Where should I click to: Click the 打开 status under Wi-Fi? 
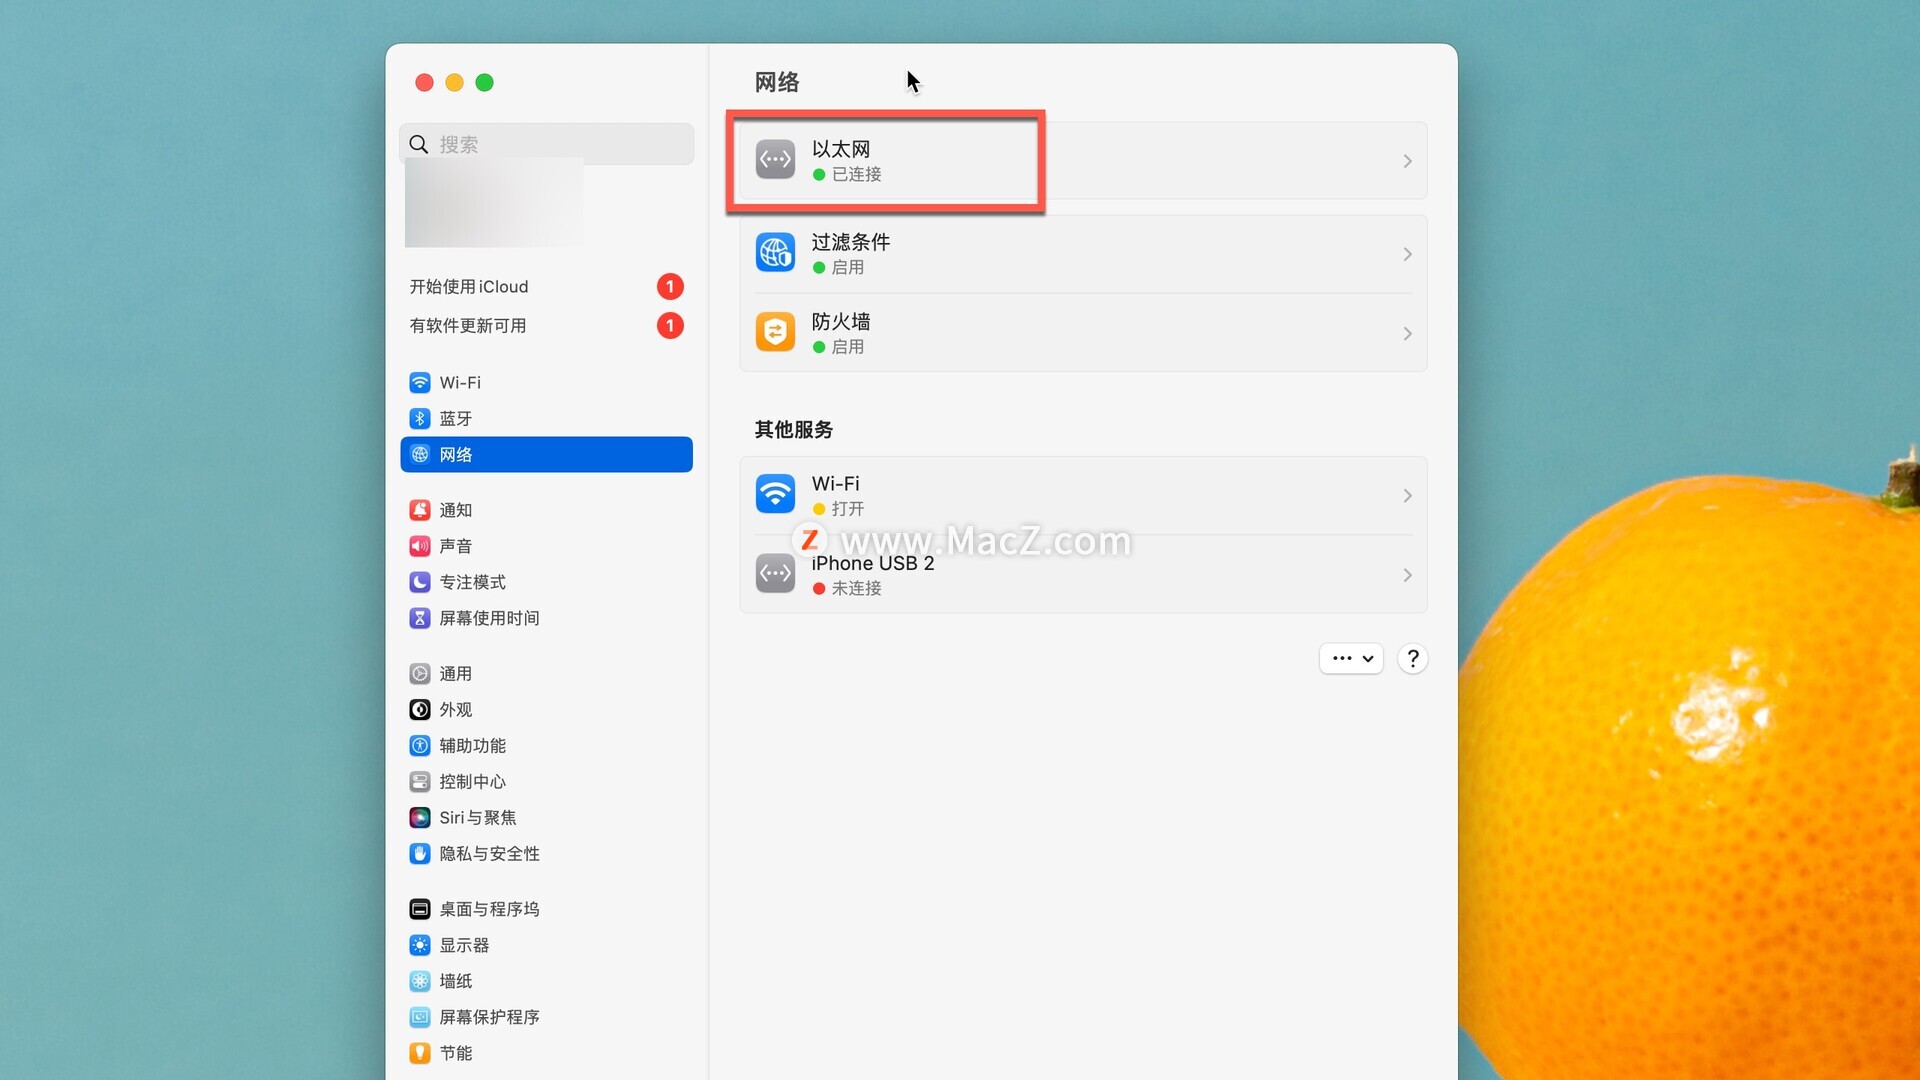tap(848, 510)
